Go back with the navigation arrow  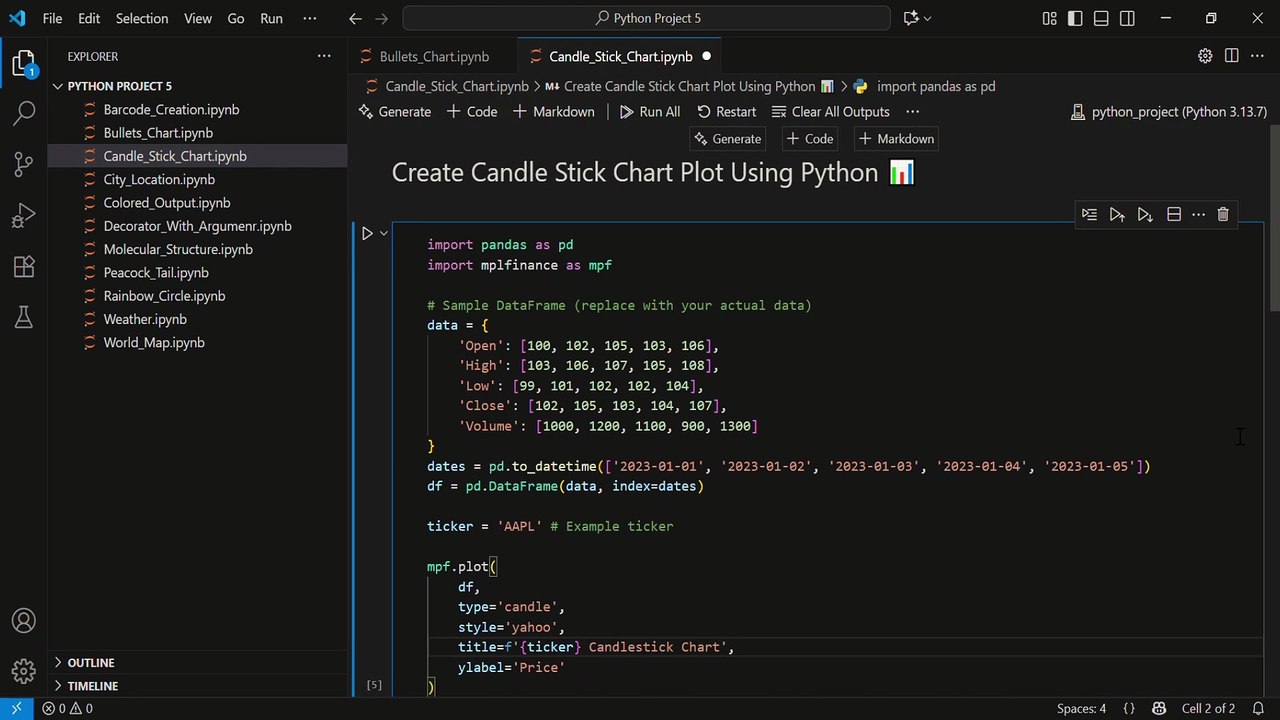click(355, 18)
